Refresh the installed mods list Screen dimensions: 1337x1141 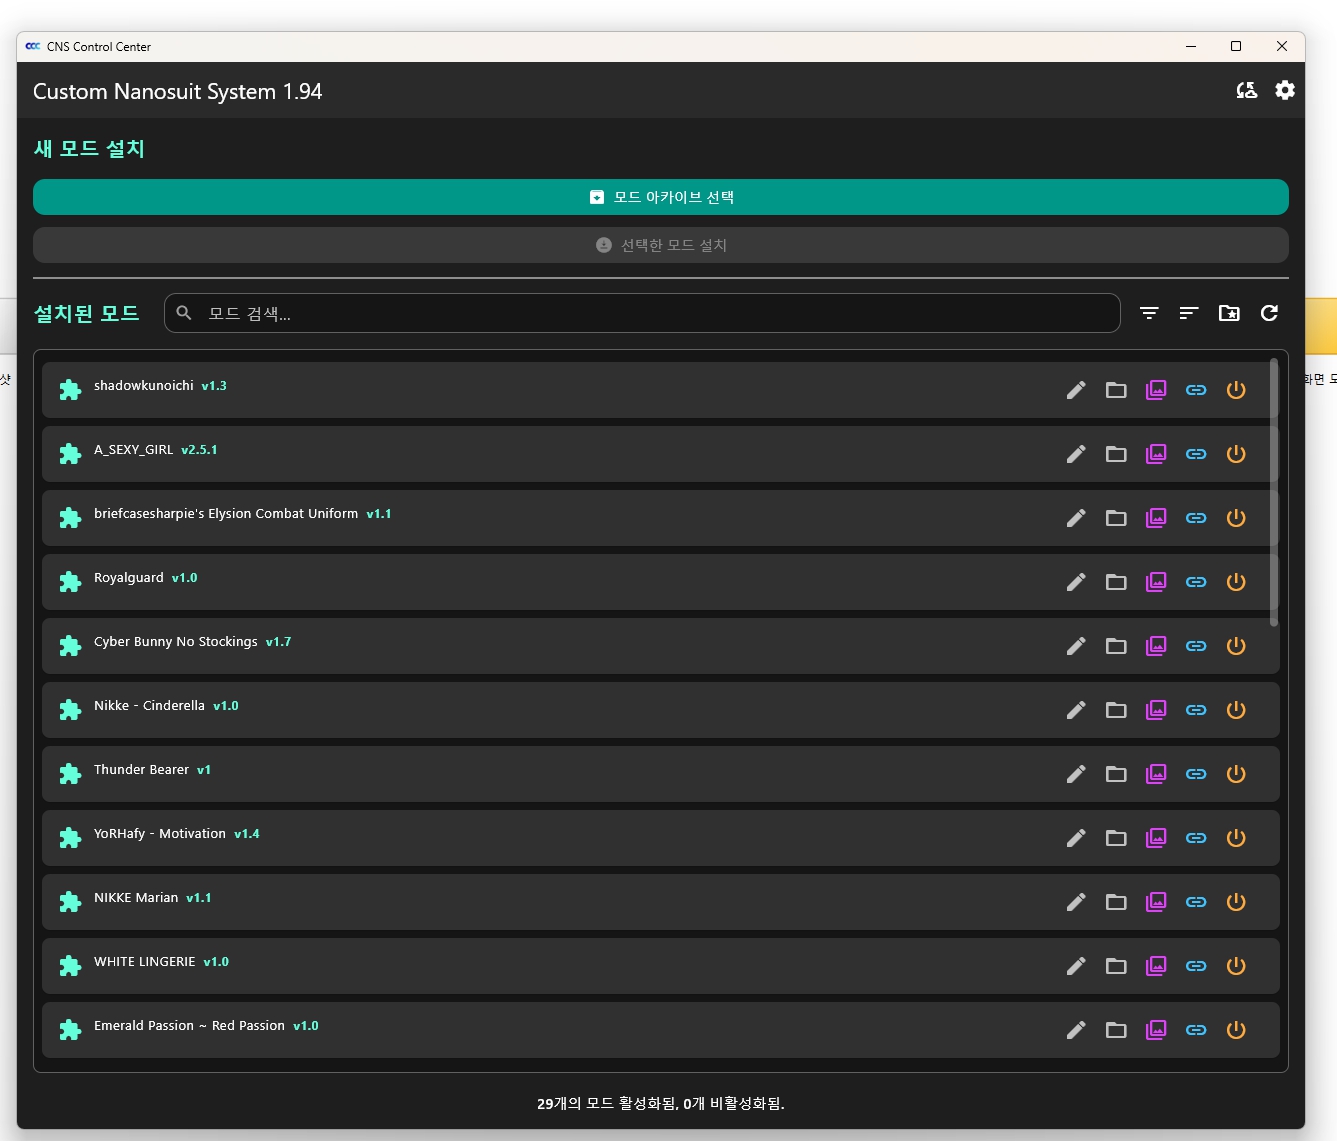coord(1269,314)
